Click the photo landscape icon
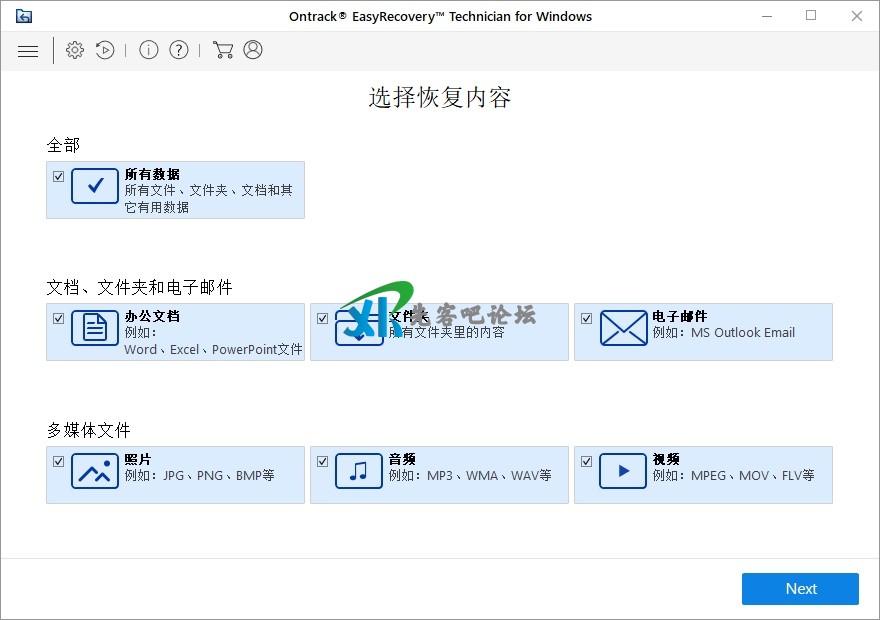880x620 pixels. point(95,471)
